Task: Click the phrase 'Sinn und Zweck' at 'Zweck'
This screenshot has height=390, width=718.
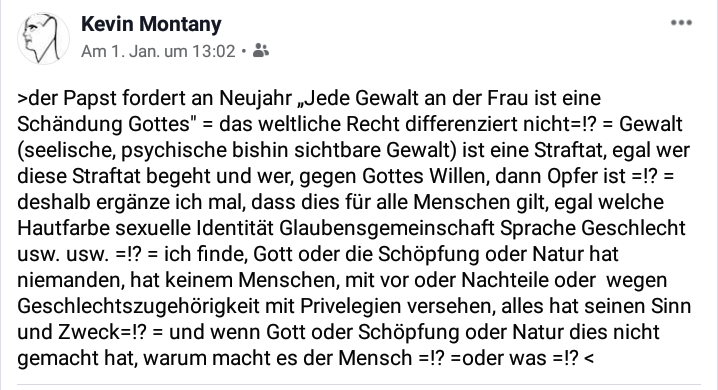Action: (89, 332)
